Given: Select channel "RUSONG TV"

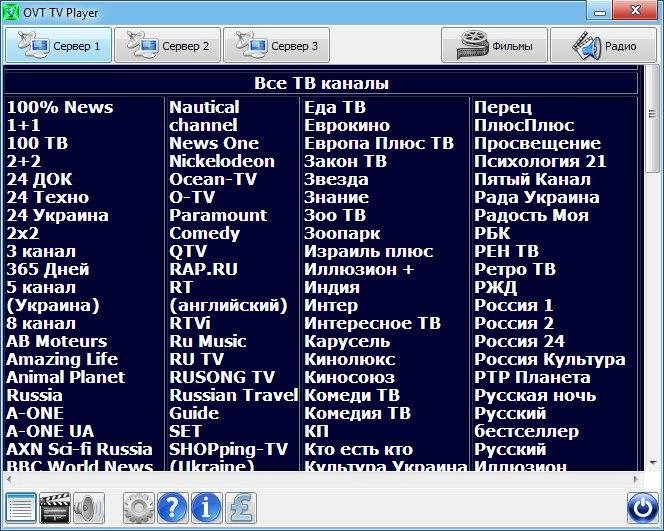Looking at the screenshot, I should [x=222, y=377].
